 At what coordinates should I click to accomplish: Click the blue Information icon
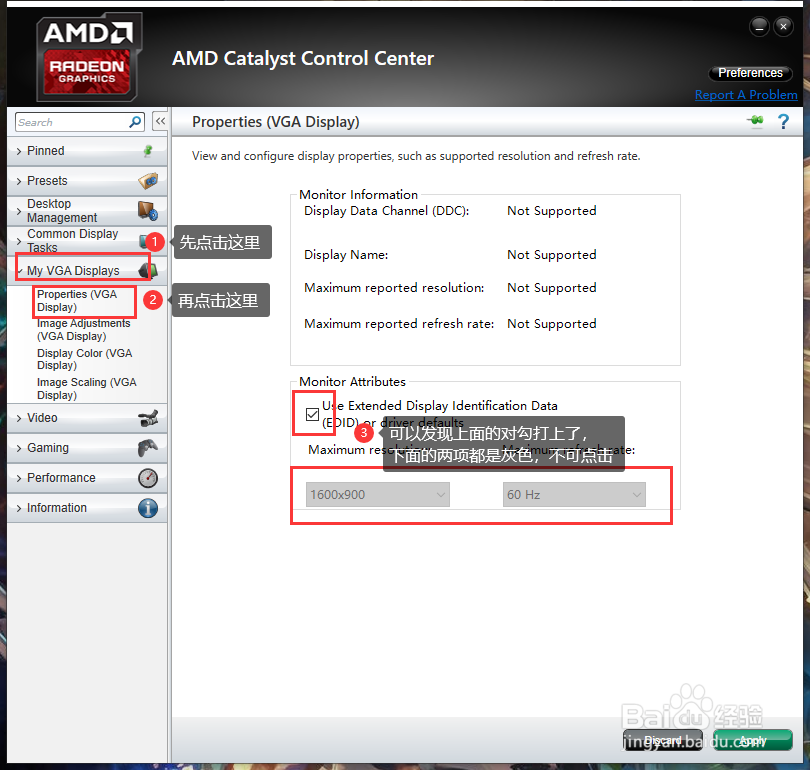coord(148,508)
